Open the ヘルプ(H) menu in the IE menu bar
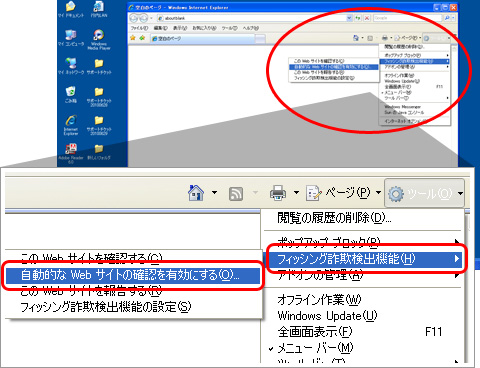 click(251, 28)
